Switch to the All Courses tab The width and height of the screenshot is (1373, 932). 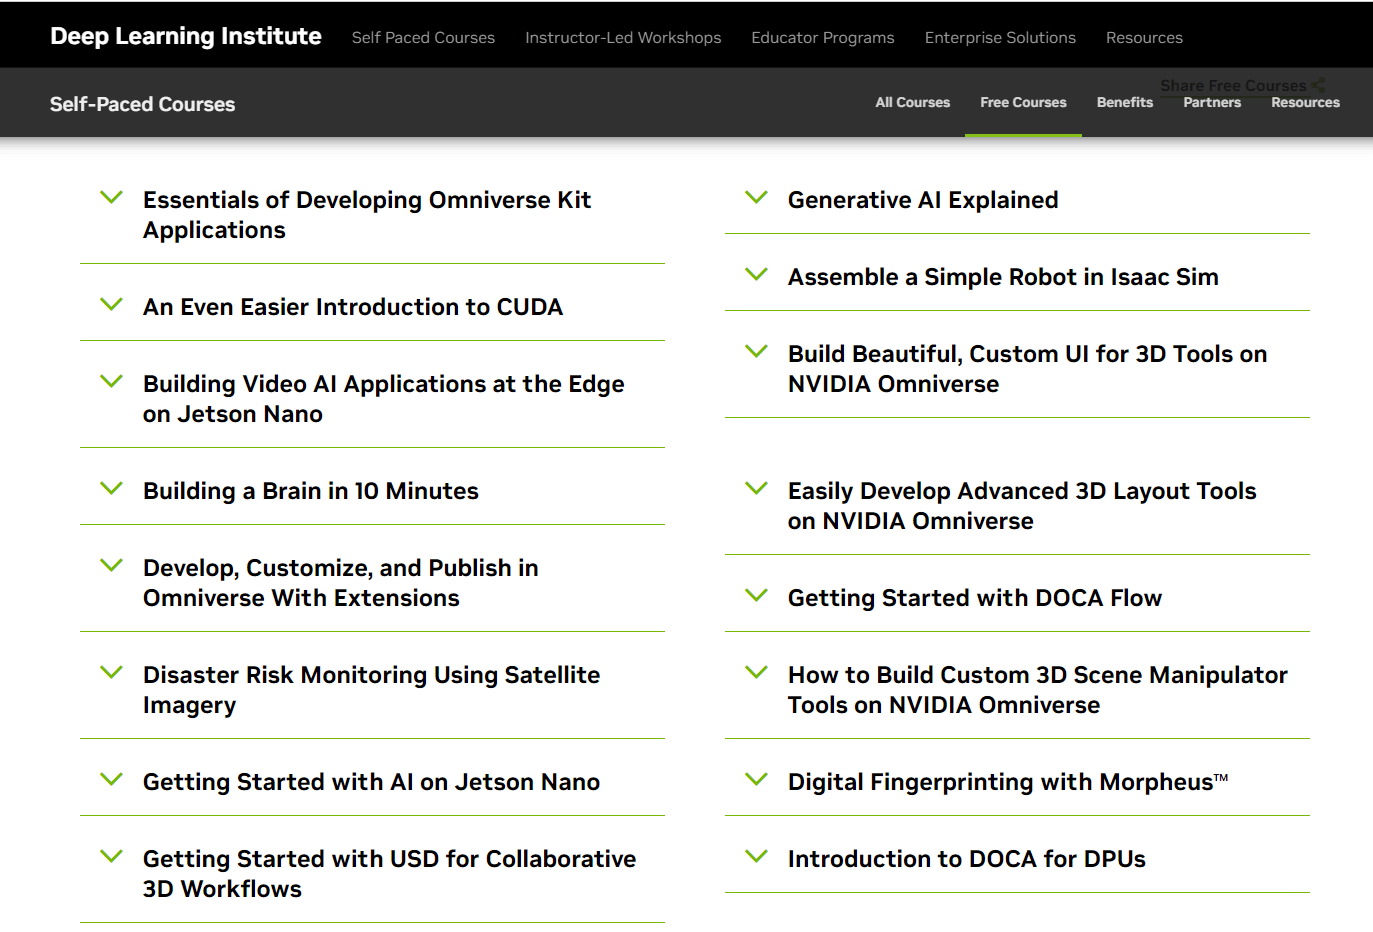tap(913, 102)
